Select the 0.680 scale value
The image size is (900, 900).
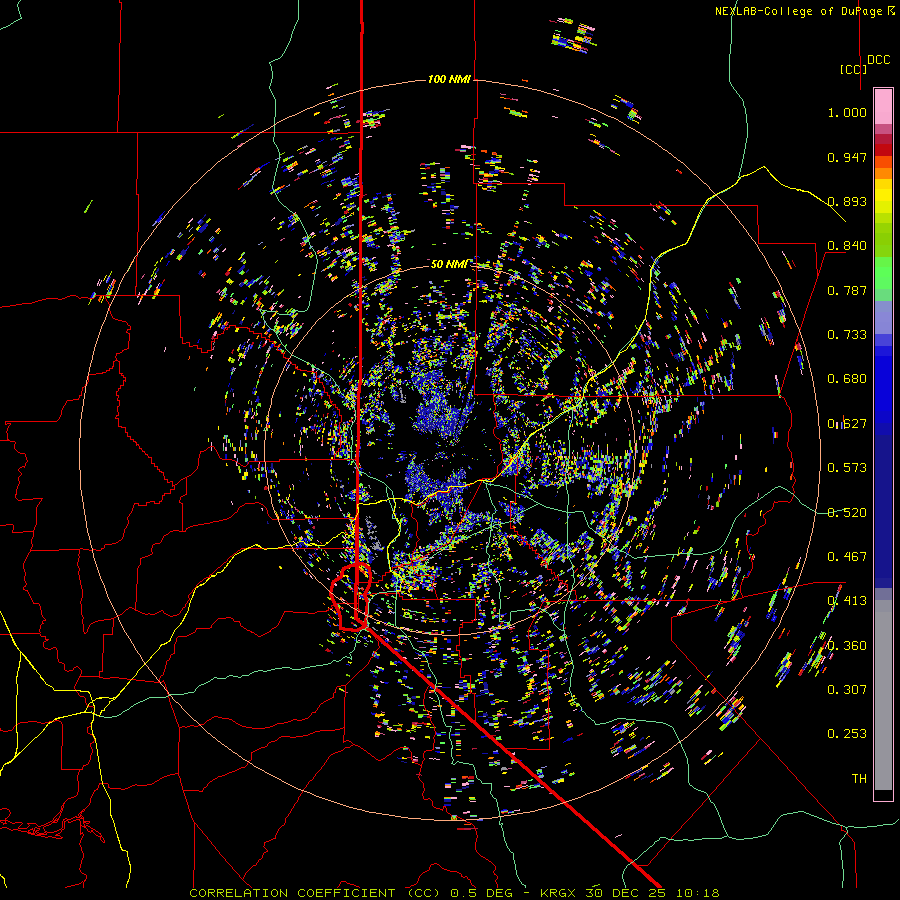[847, 379]
